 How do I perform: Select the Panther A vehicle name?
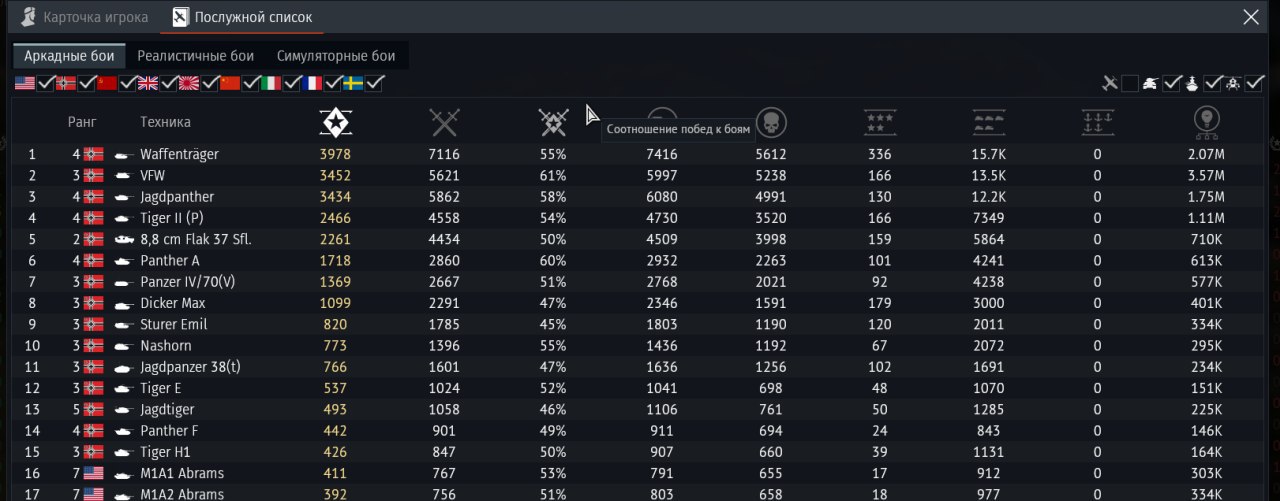click(170, 260)
